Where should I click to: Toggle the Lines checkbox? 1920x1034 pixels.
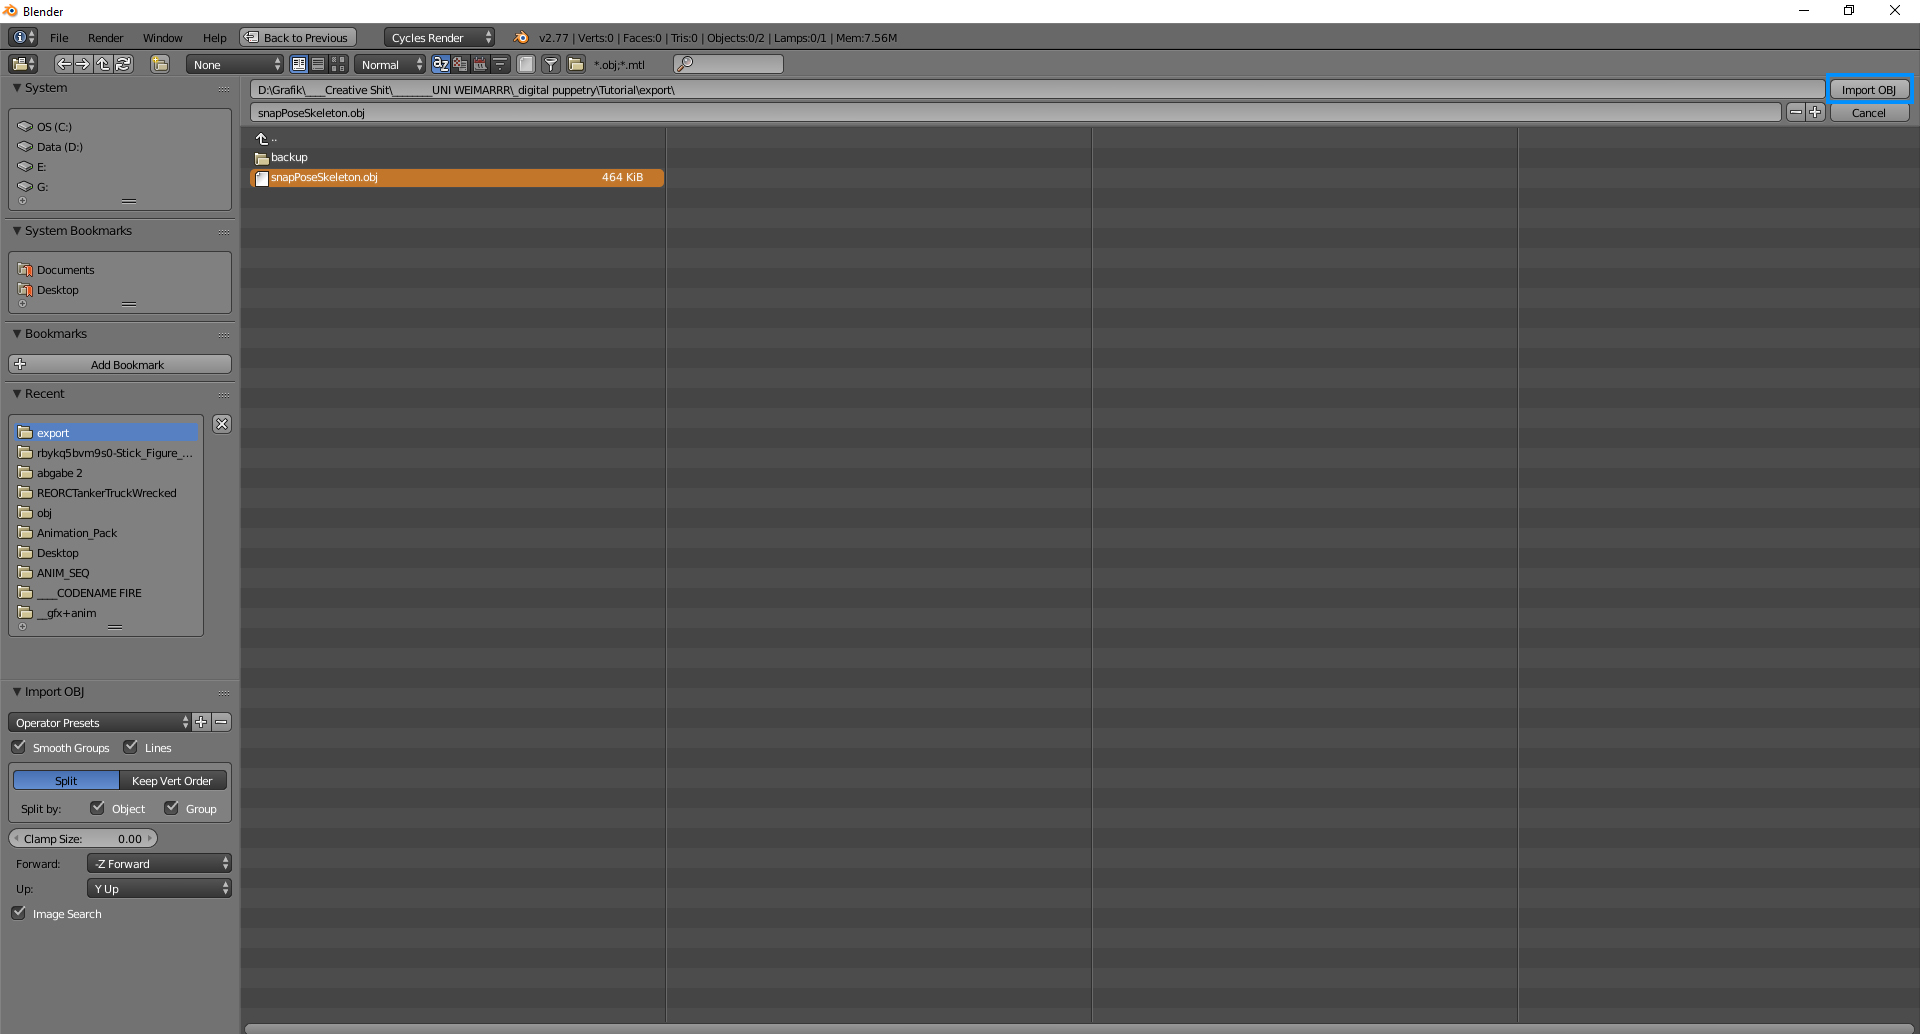click(x=131, y=747)
